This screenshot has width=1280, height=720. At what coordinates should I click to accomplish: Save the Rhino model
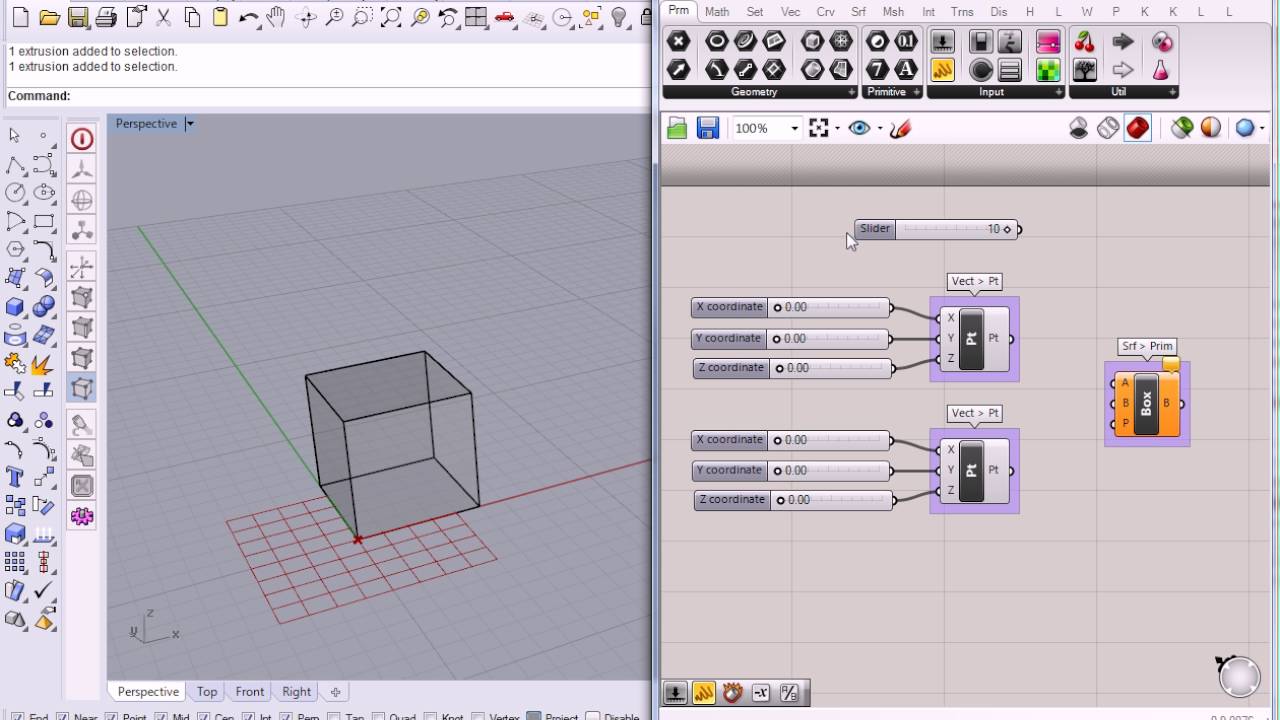[x=78, y=17]
